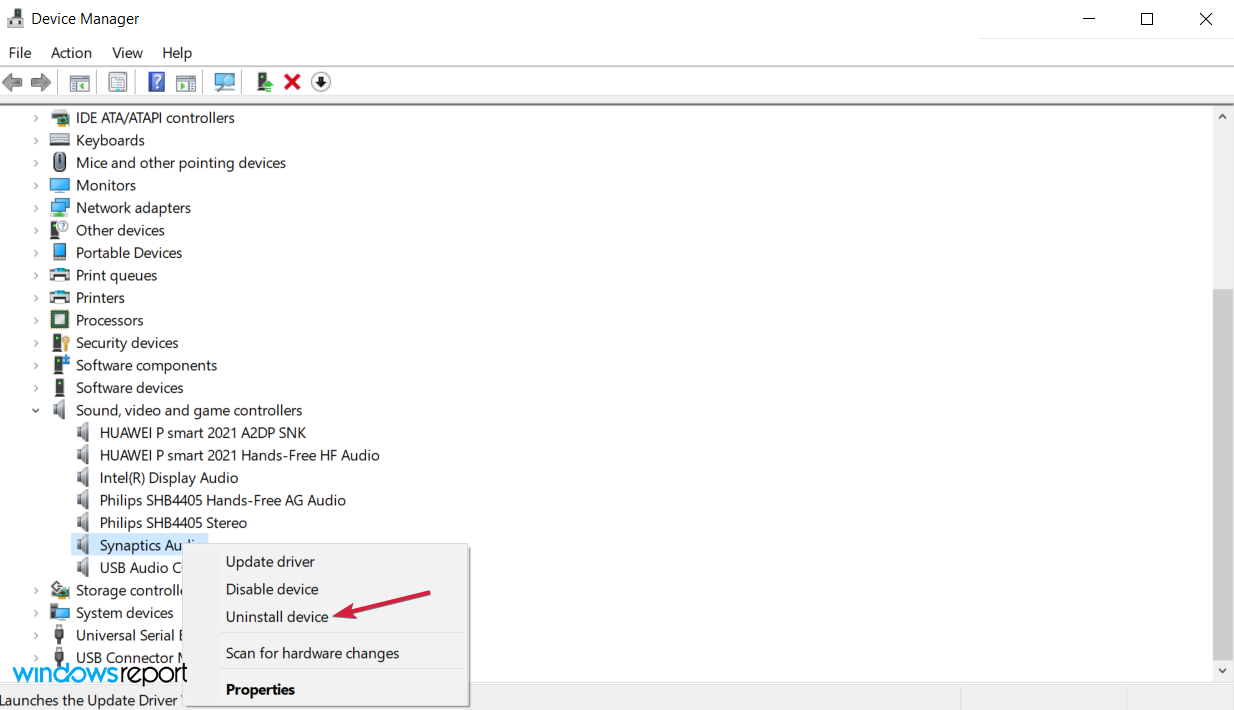Screen dimensions: 1234x710
Task: Expand the Printers node
Action: tap(36, 298)
